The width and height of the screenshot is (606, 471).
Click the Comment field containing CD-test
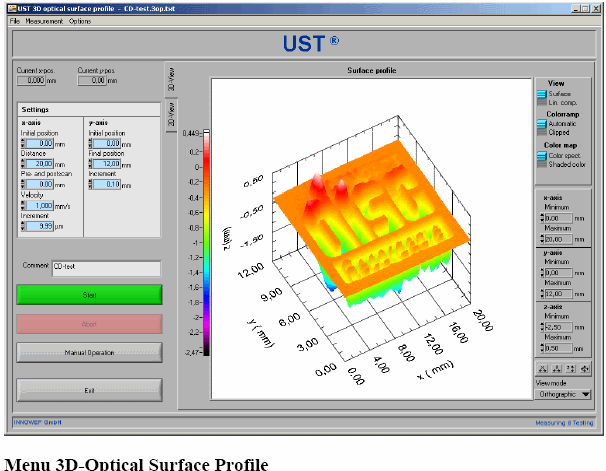click(106, 269)
